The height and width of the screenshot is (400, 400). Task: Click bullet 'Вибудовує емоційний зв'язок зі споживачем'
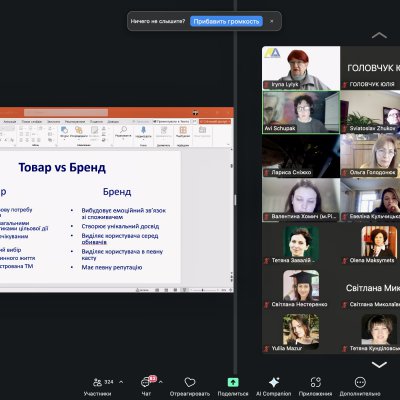124,214
